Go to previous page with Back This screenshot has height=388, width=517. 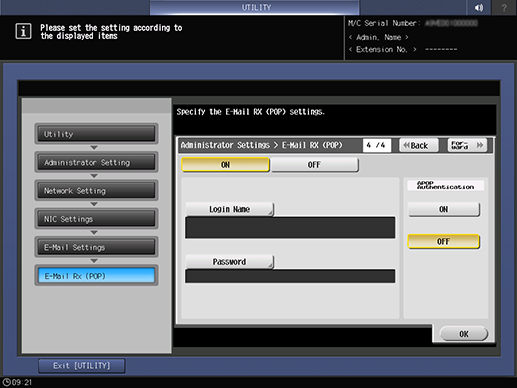(x=419, y=145)
